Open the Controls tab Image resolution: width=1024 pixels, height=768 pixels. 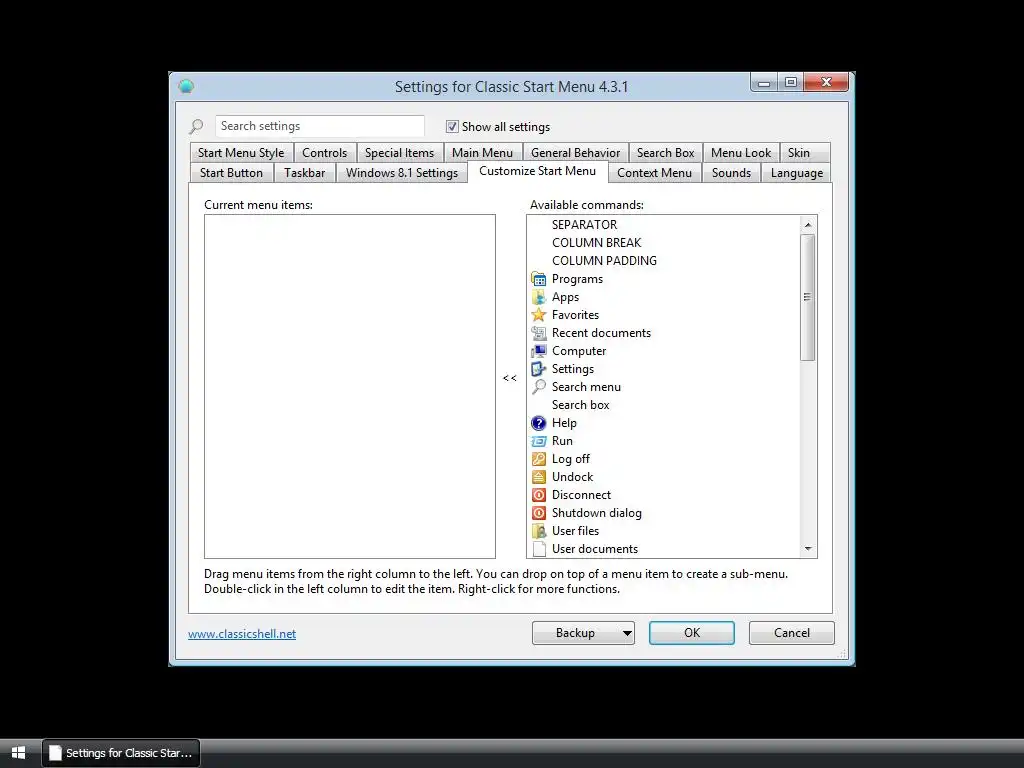pyautogui.click(x=325, y=153)
